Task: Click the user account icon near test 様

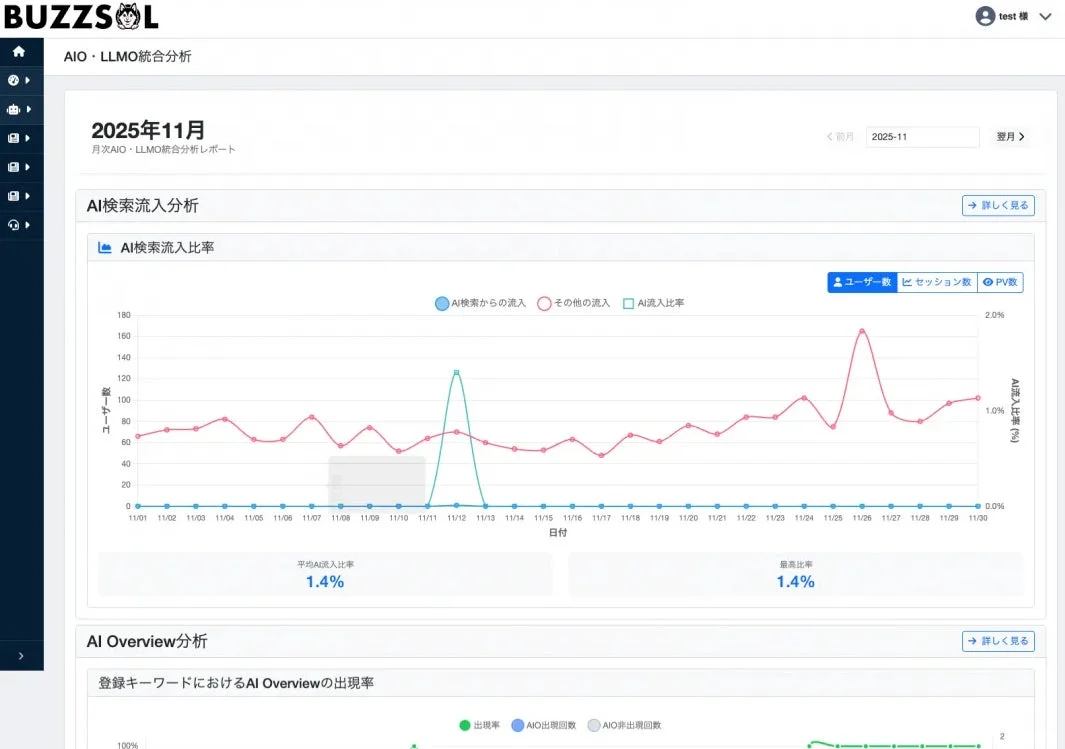Action: (x=984, y=16)
